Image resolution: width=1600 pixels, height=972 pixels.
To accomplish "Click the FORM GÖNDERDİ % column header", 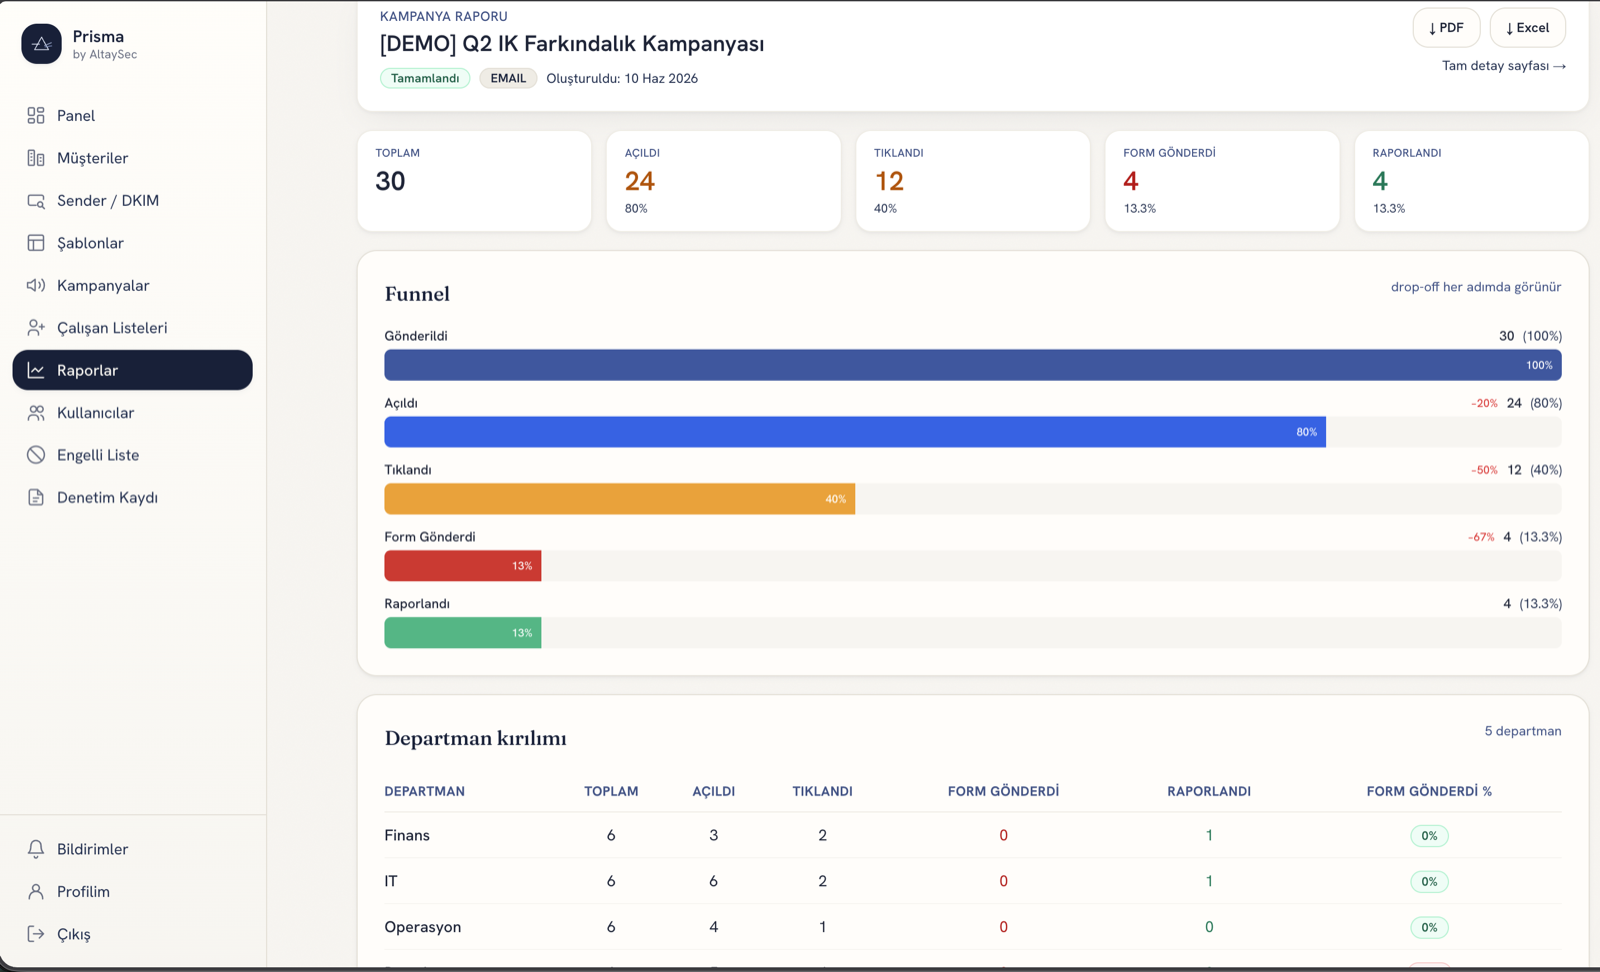I will pyautogui.click(x=1429, y=791).
